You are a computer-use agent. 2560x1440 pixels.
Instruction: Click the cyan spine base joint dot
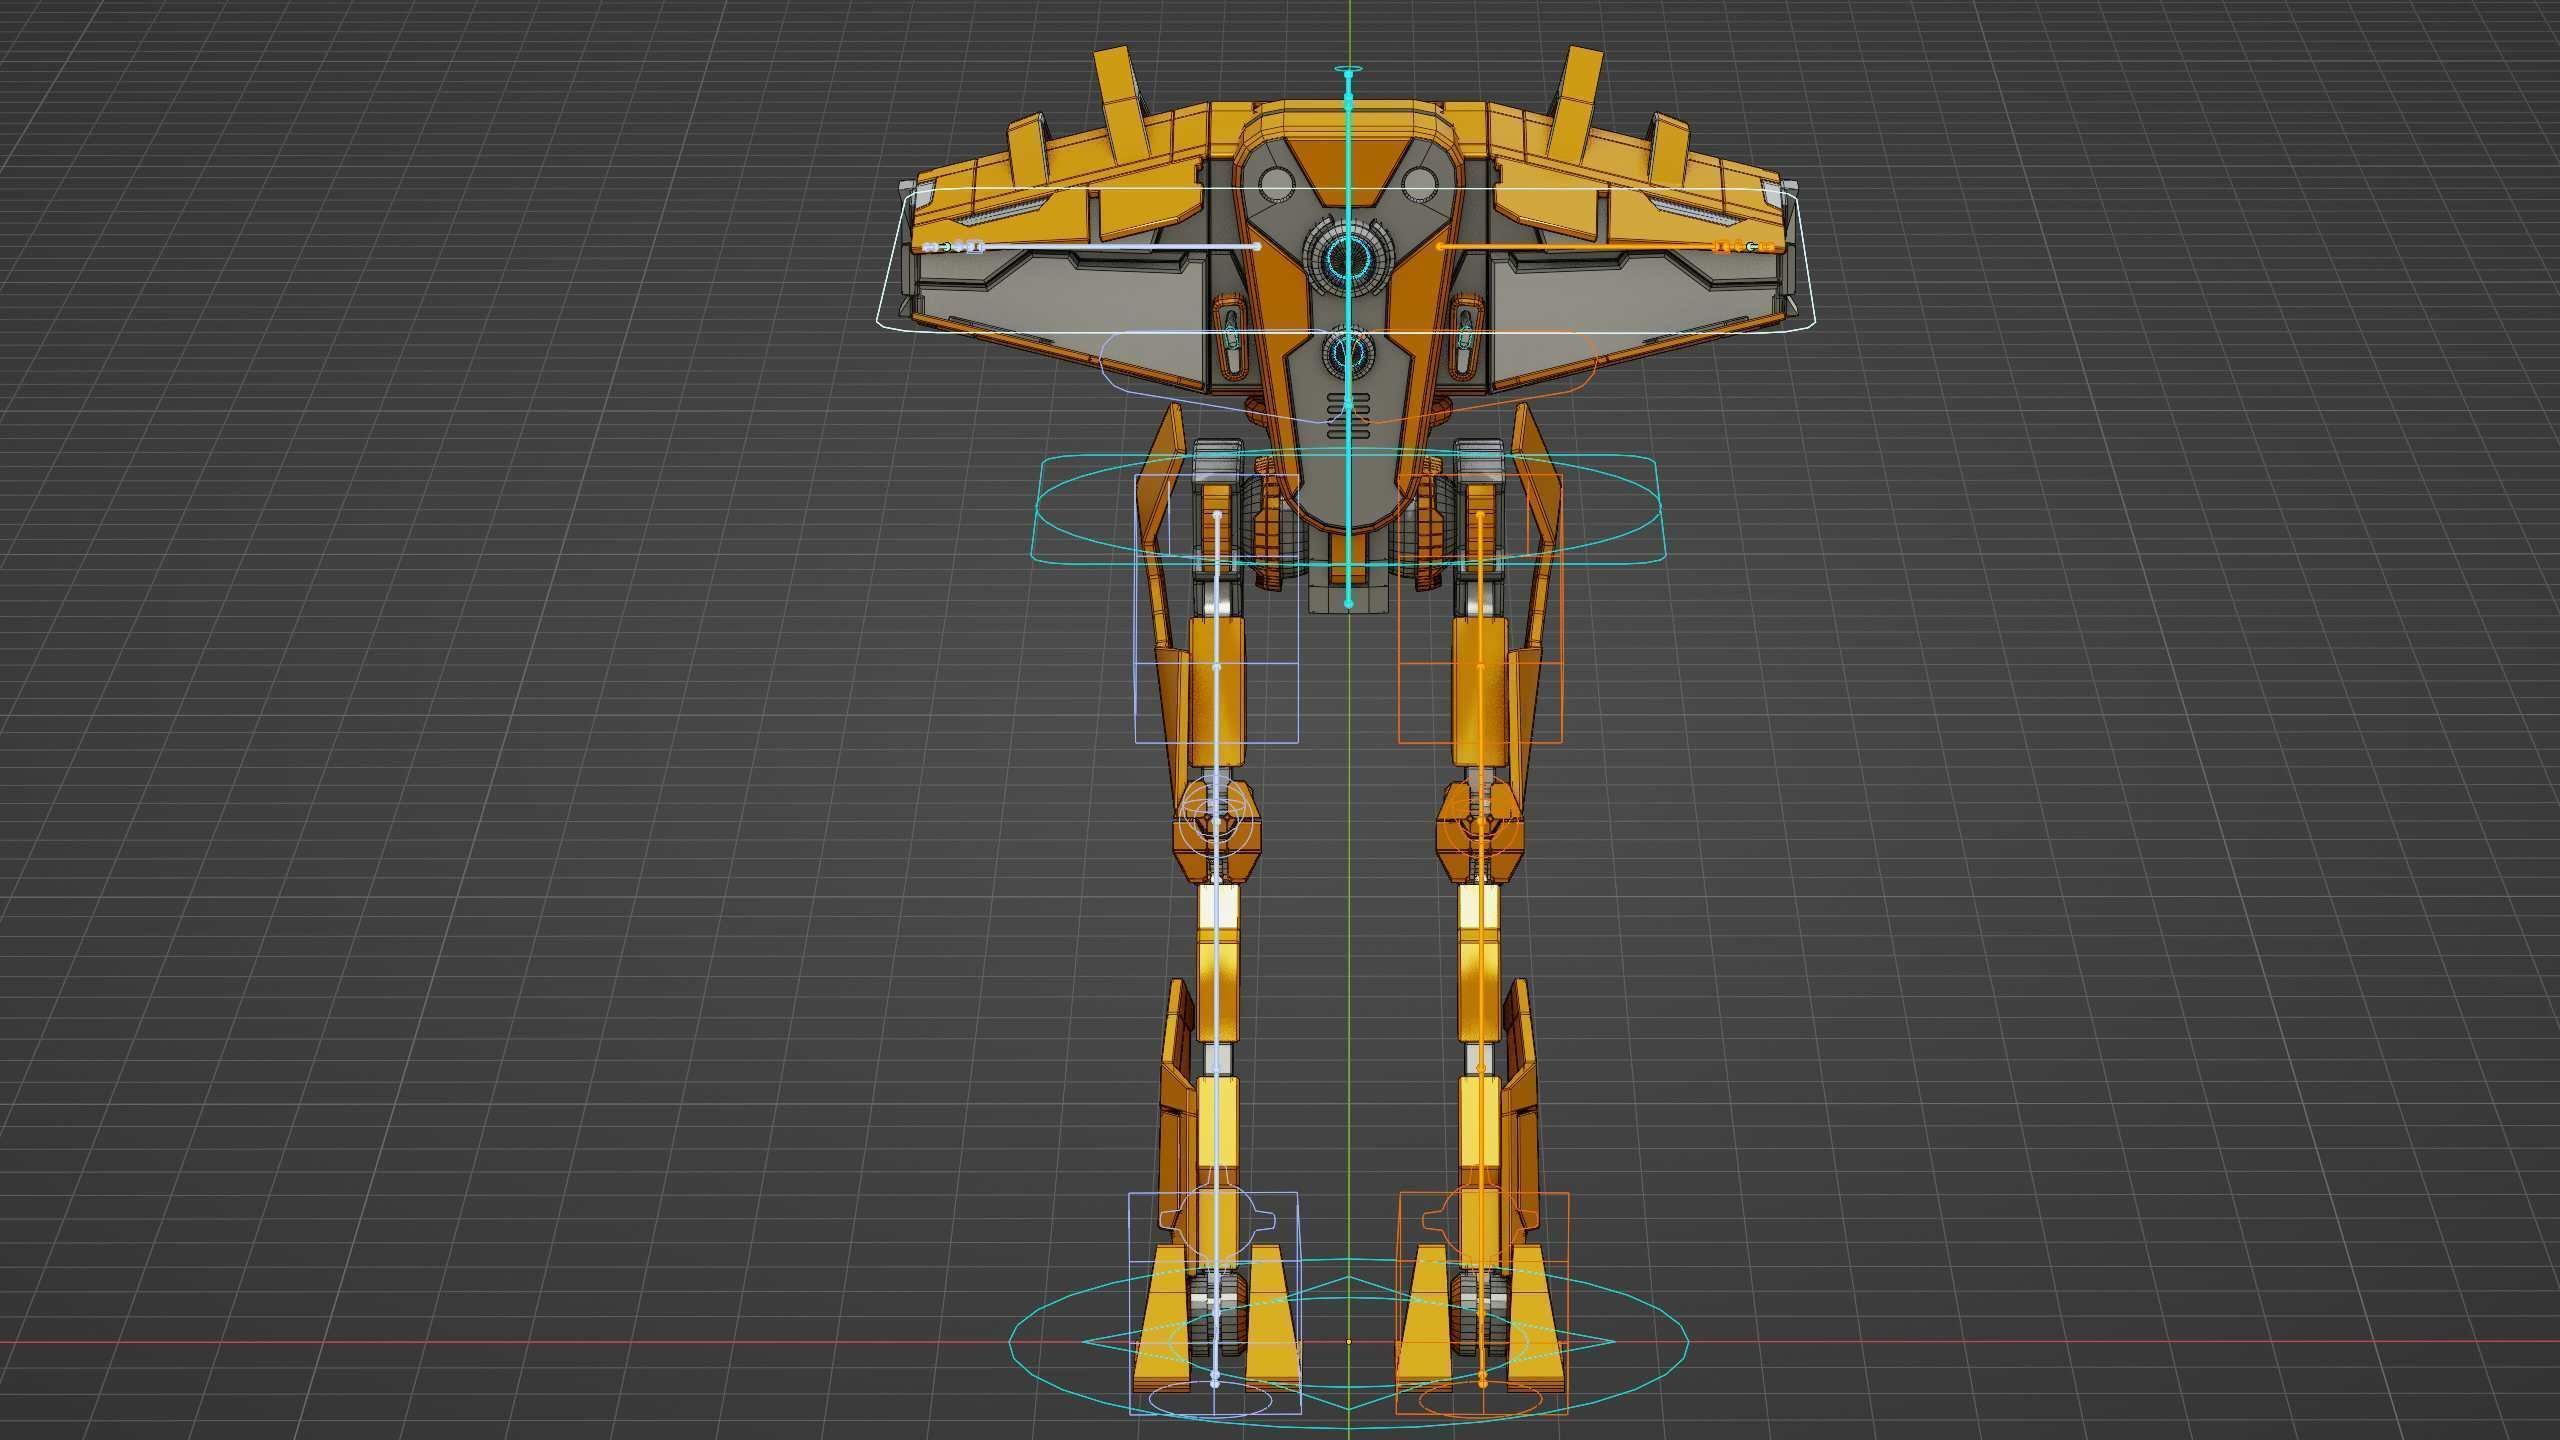point(1348,603)
